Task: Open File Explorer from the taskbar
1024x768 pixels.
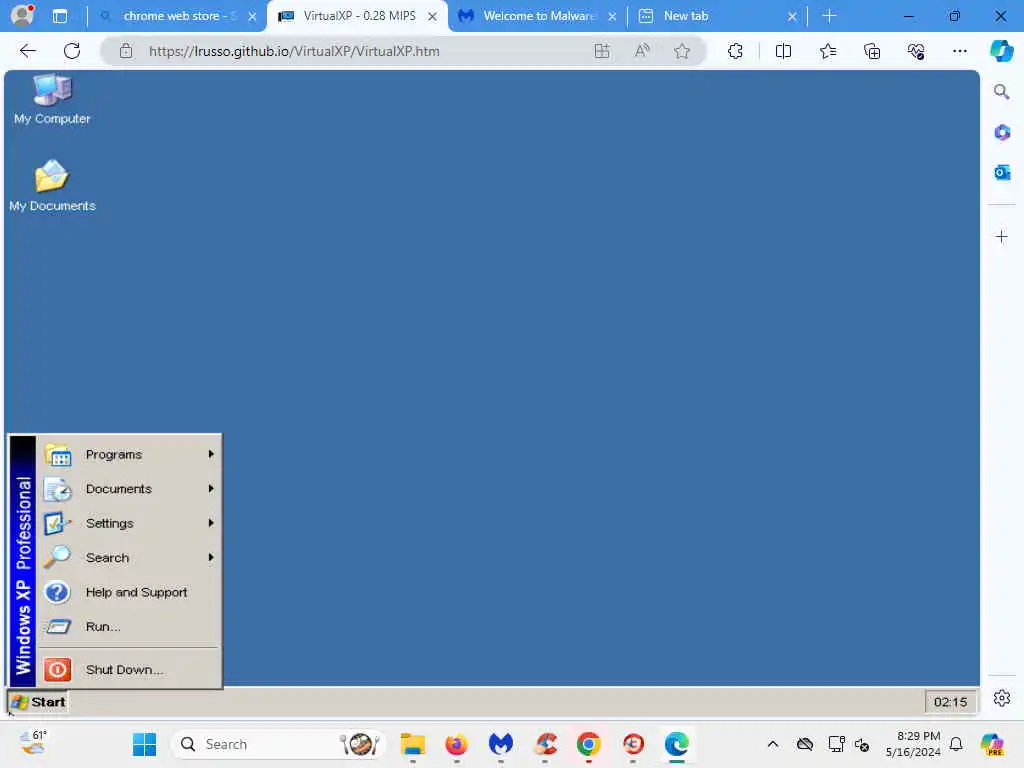Action: [x=413, y=744]
